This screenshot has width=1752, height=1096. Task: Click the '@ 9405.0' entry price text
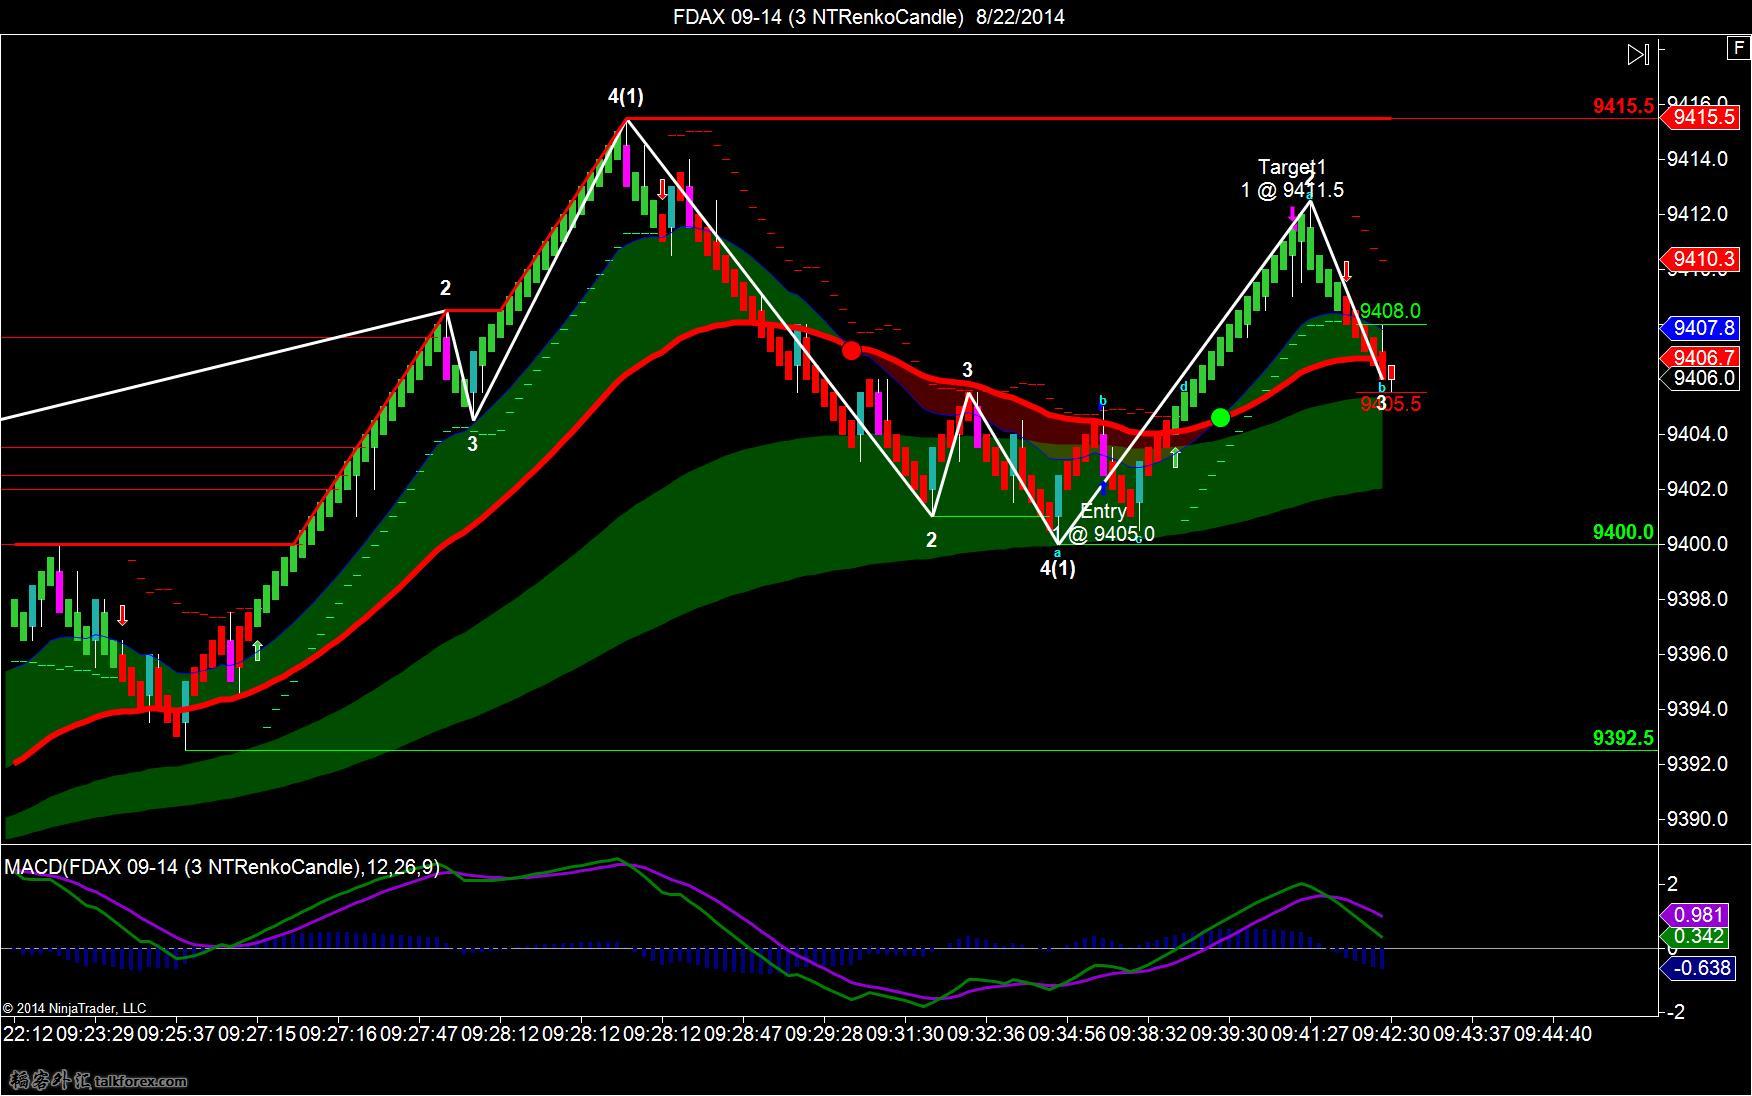1112,534
